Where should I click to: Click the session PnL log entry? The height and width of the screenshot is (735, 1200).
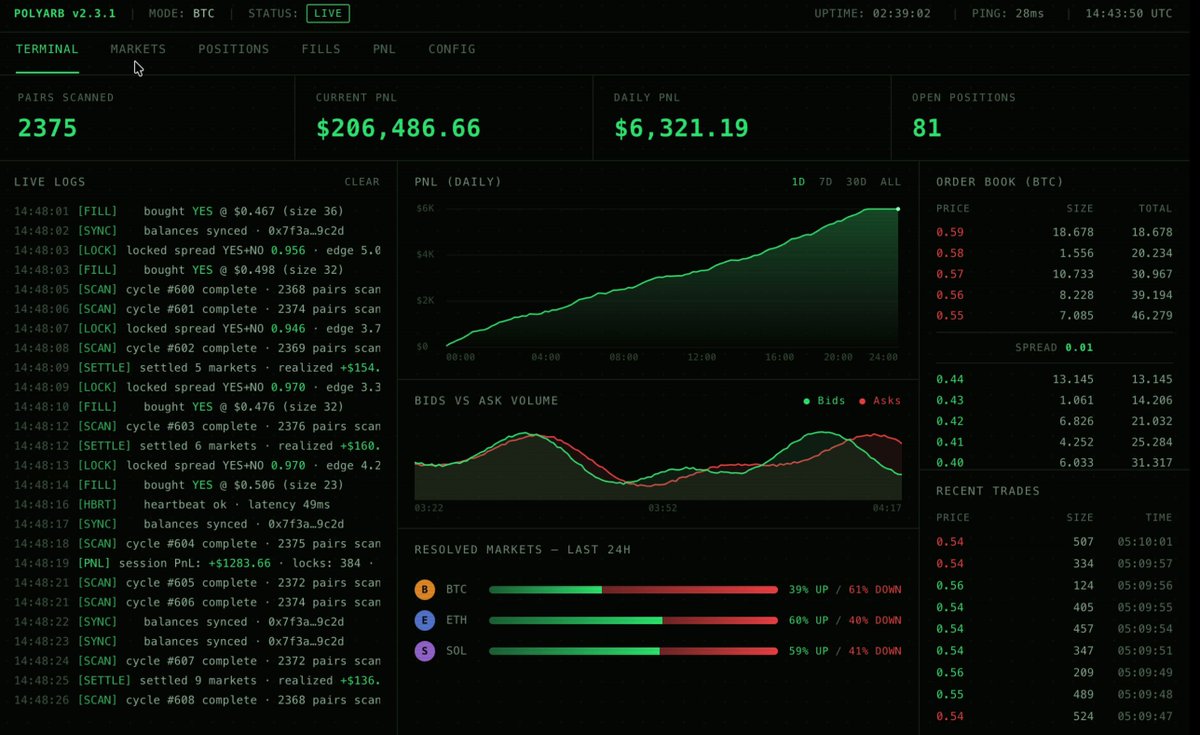tap(197, 563)
